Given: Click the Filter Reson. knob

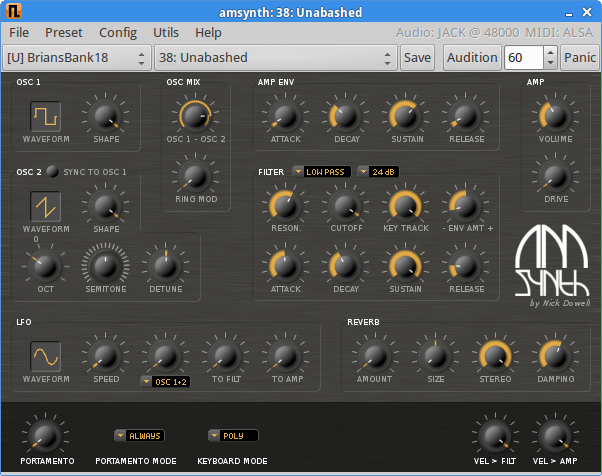Looking at the screenshot, I should pyautogui.click(x=285, y=206).
